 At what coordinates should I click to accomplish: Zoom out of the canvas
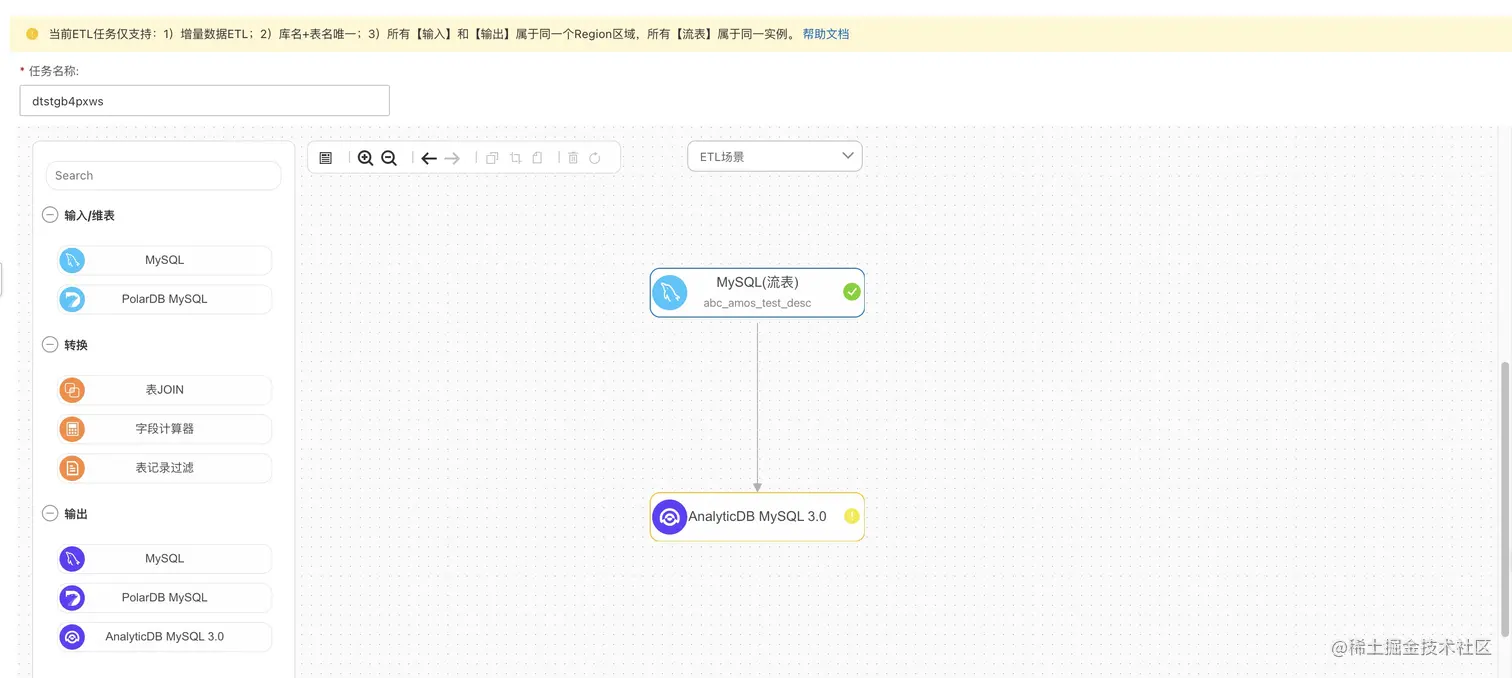pyautogui.click(x=389, y=158)
